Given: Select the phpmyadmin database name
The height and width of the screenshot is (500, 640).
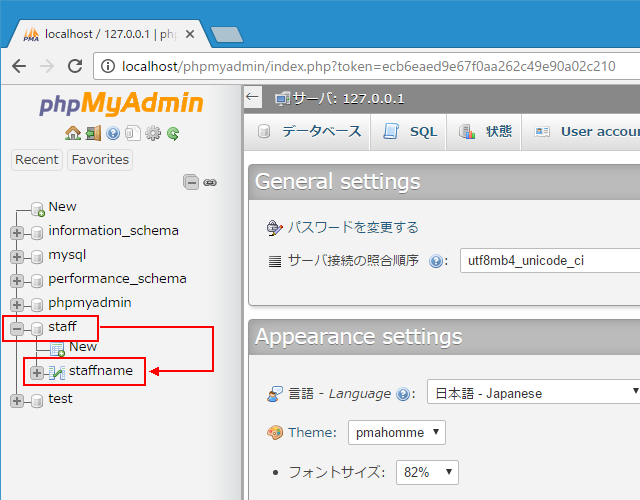Looking at the screenshot, I should coord(90,303).
